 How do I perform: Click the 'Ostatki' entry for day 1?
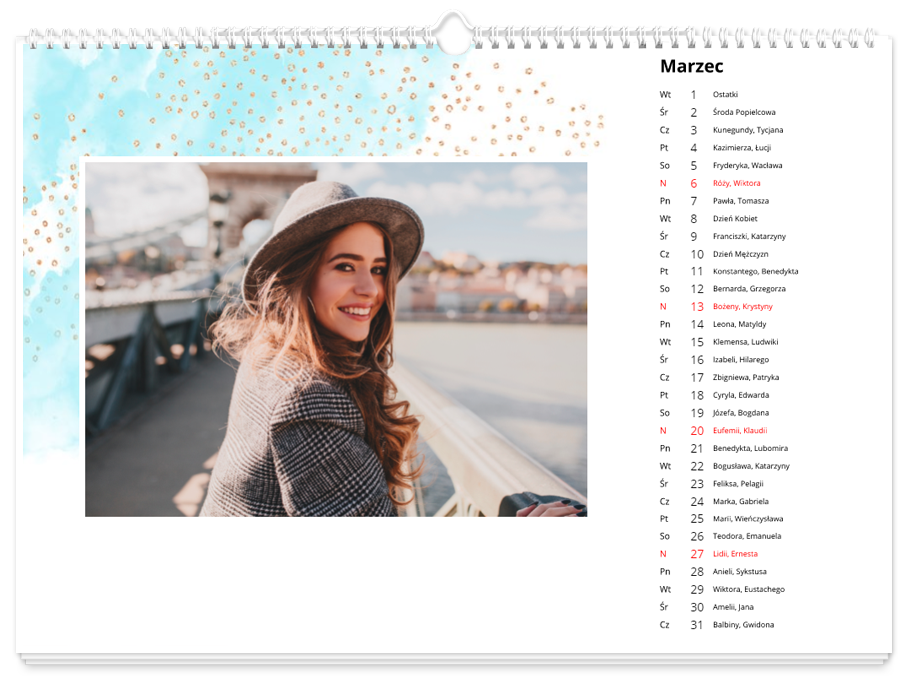click(x=725, y=94)
